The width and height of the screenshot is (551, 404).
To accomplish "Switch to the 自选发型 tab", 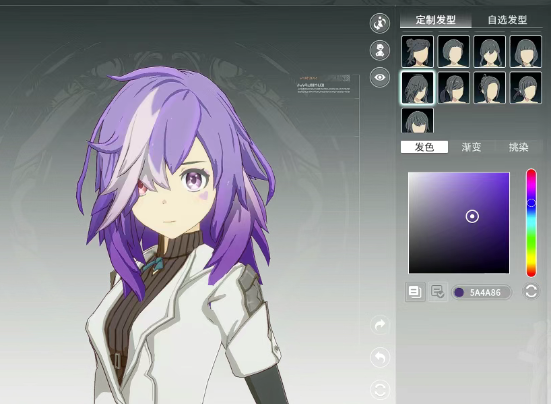I will tap(507, 20).
